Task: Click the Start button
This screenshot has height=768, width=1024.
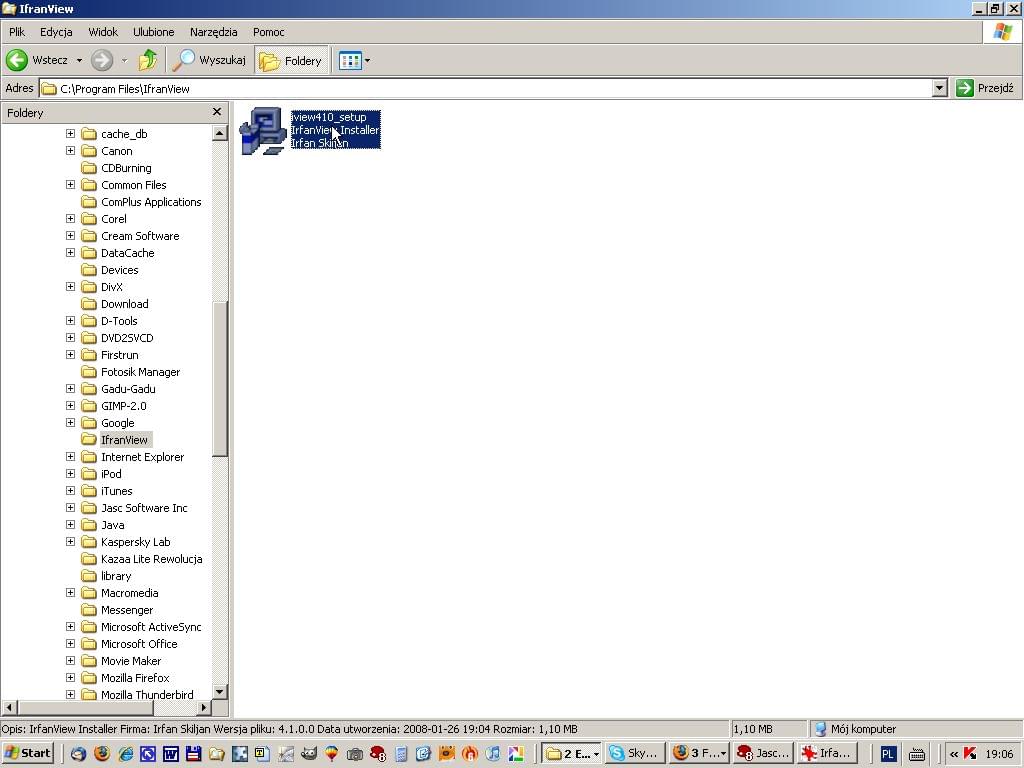Action: tap(27, 753)
